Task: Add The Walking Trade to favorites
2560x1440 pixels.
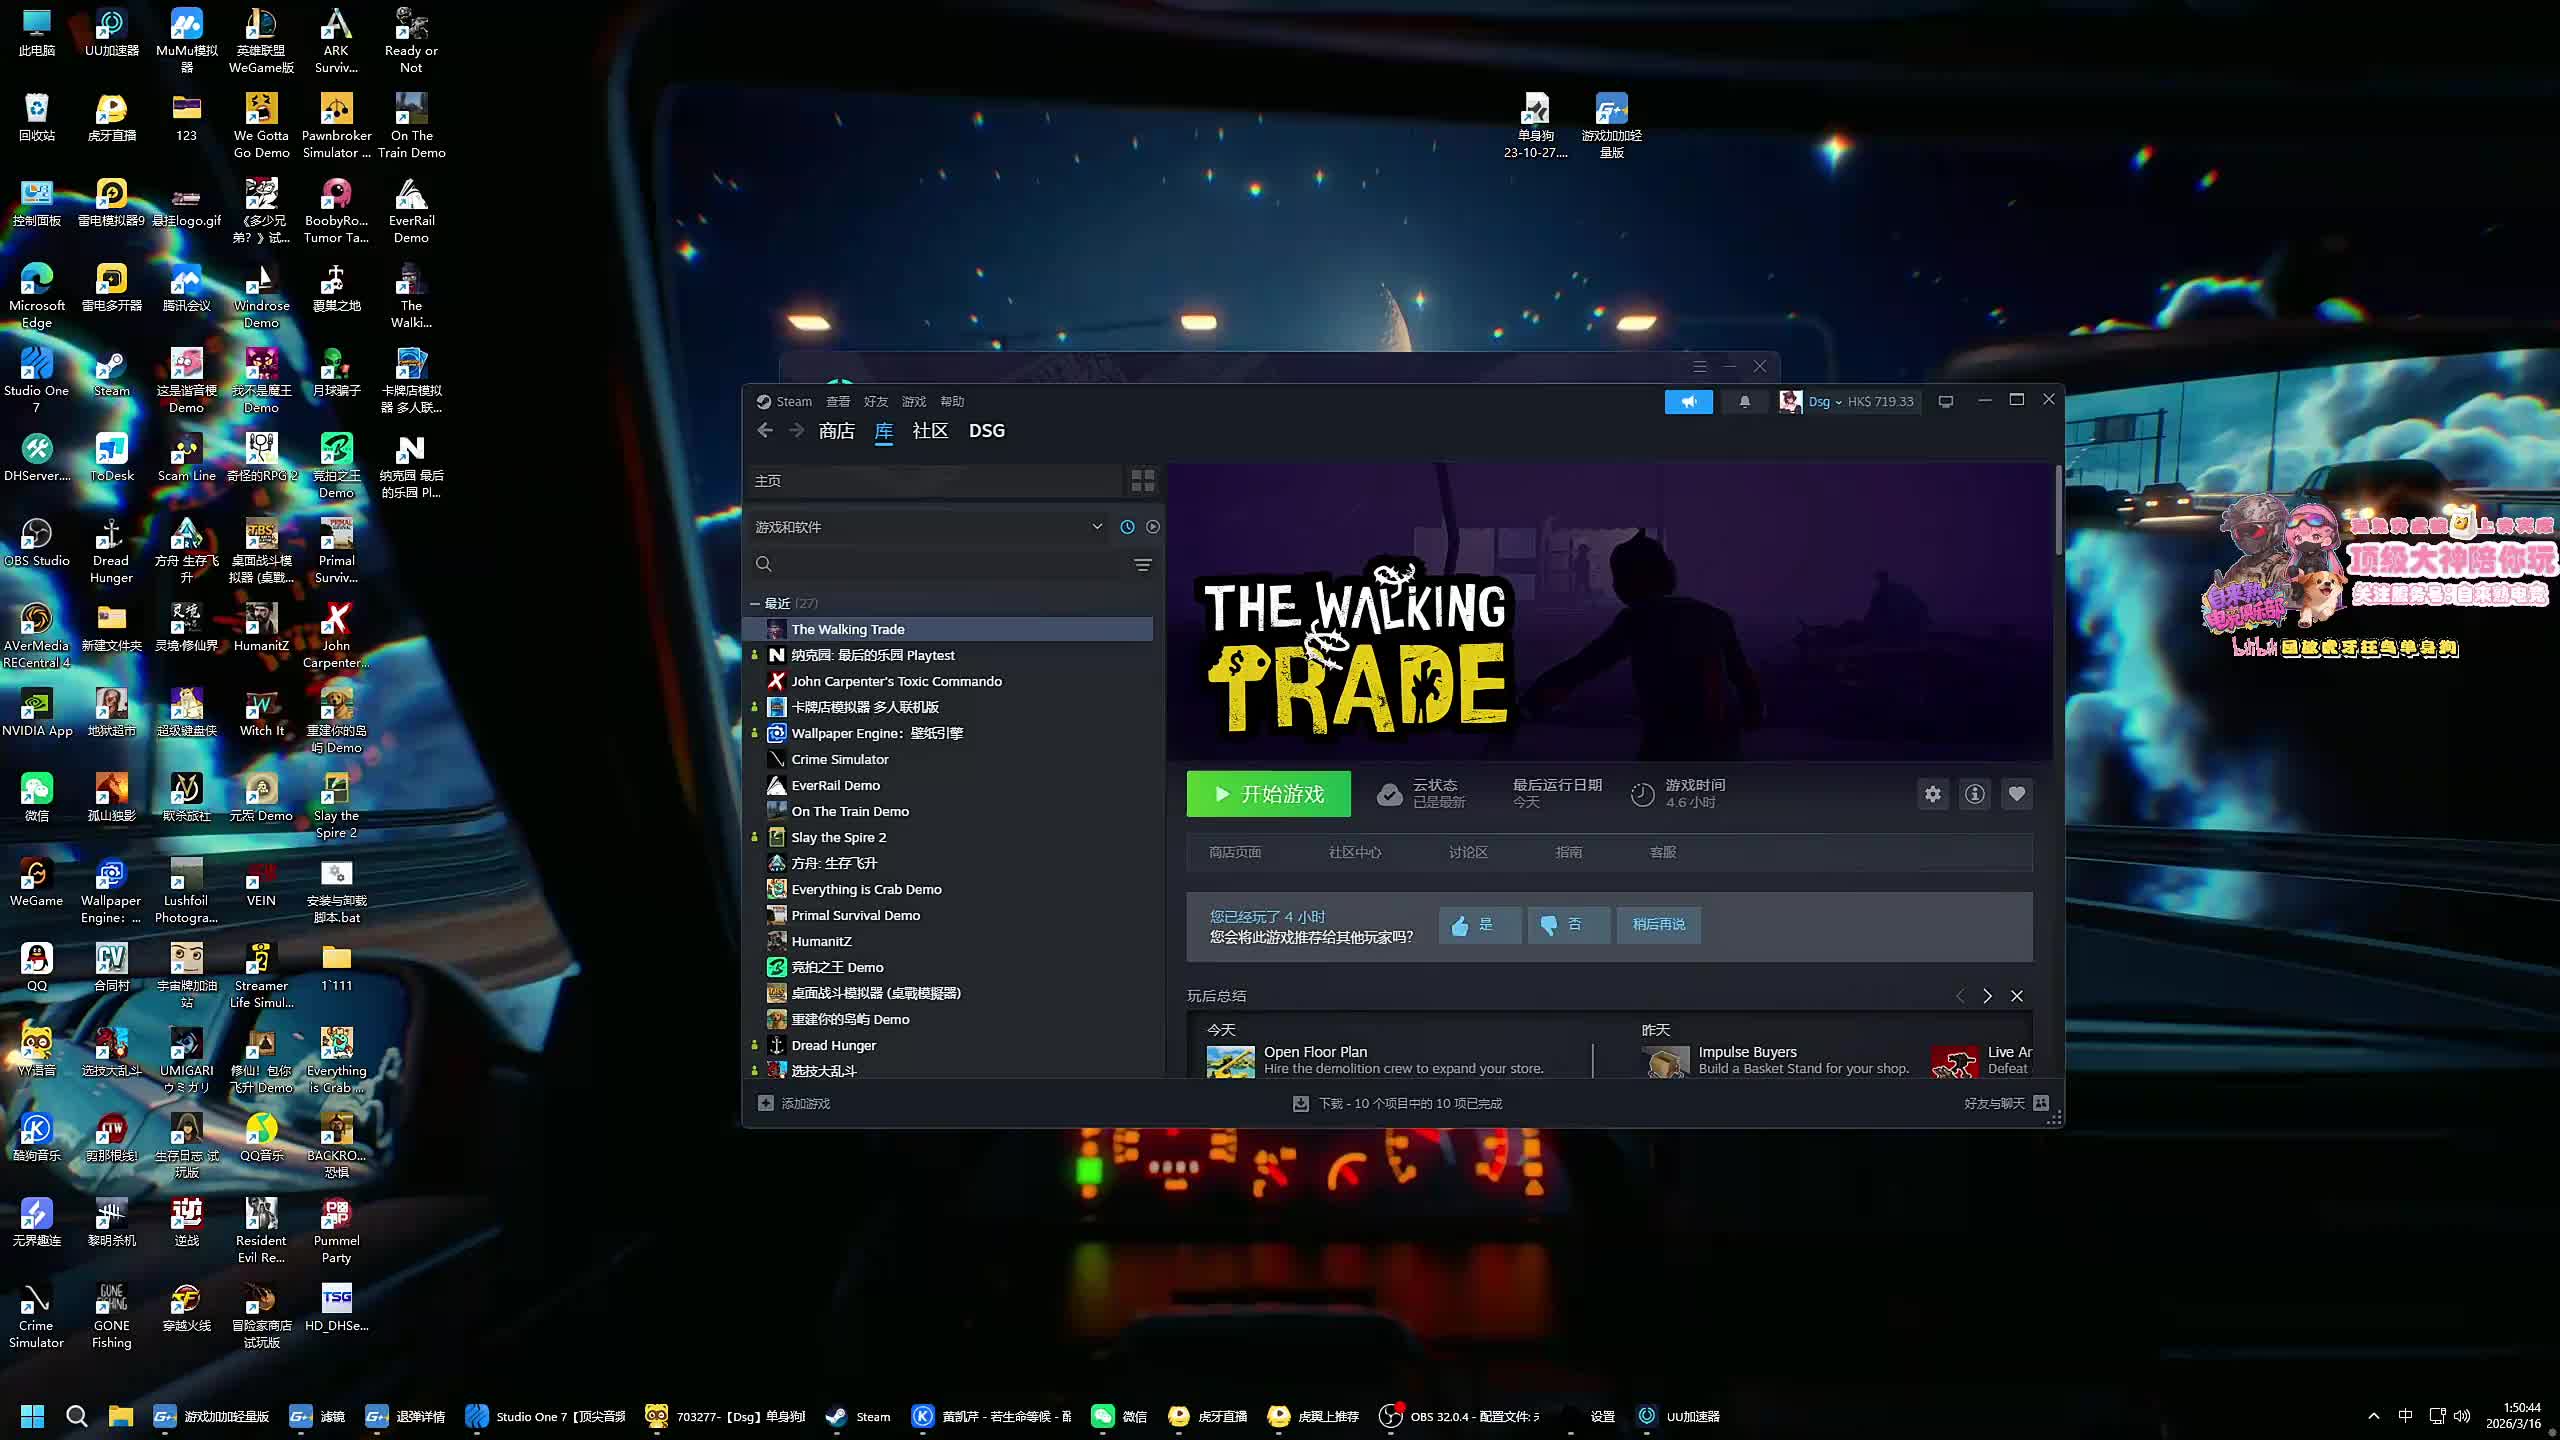Action: click(x=2016, y=794)
